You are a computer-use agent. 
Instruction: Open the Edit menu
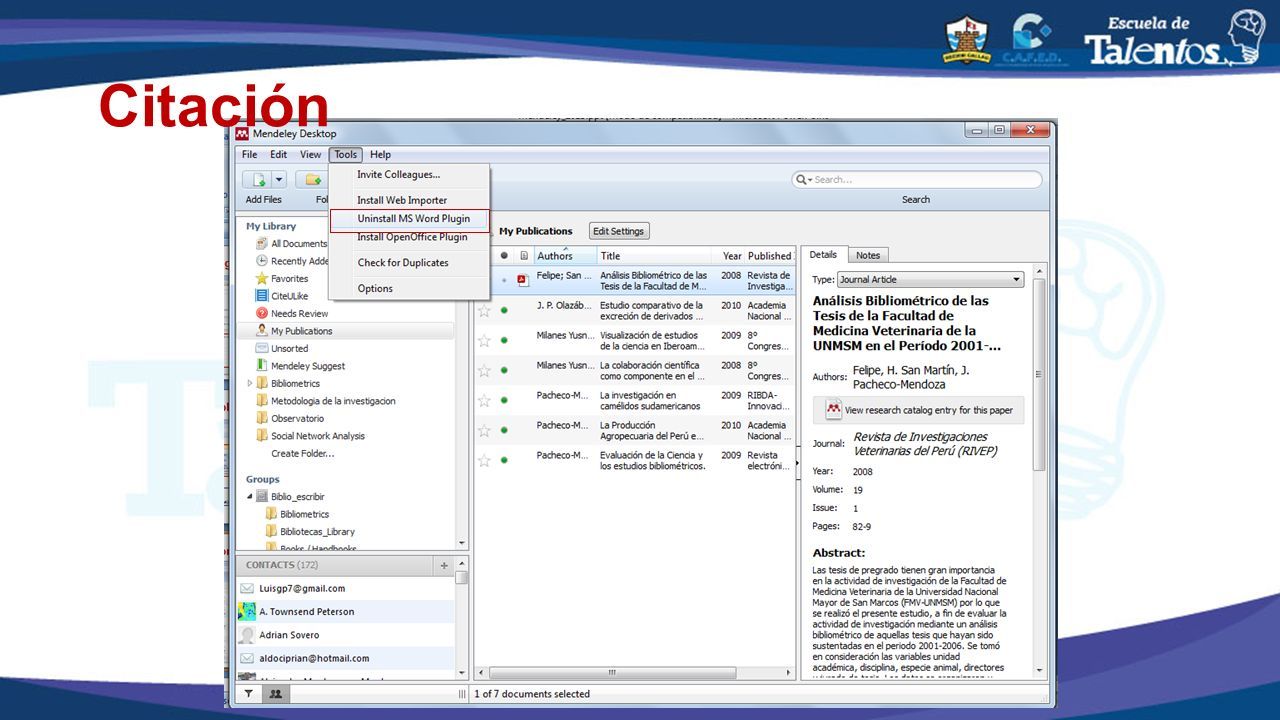[x=278, y=154]
